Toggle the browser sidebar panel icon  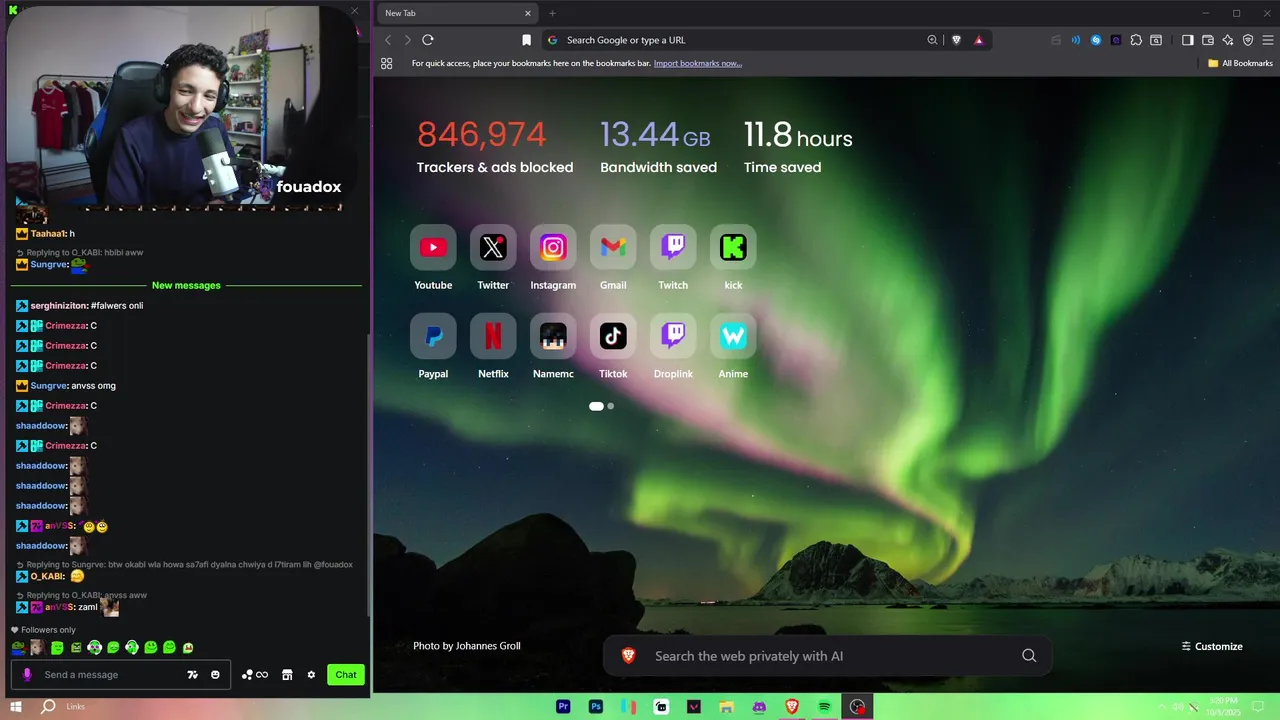(x=1187, y=40)
